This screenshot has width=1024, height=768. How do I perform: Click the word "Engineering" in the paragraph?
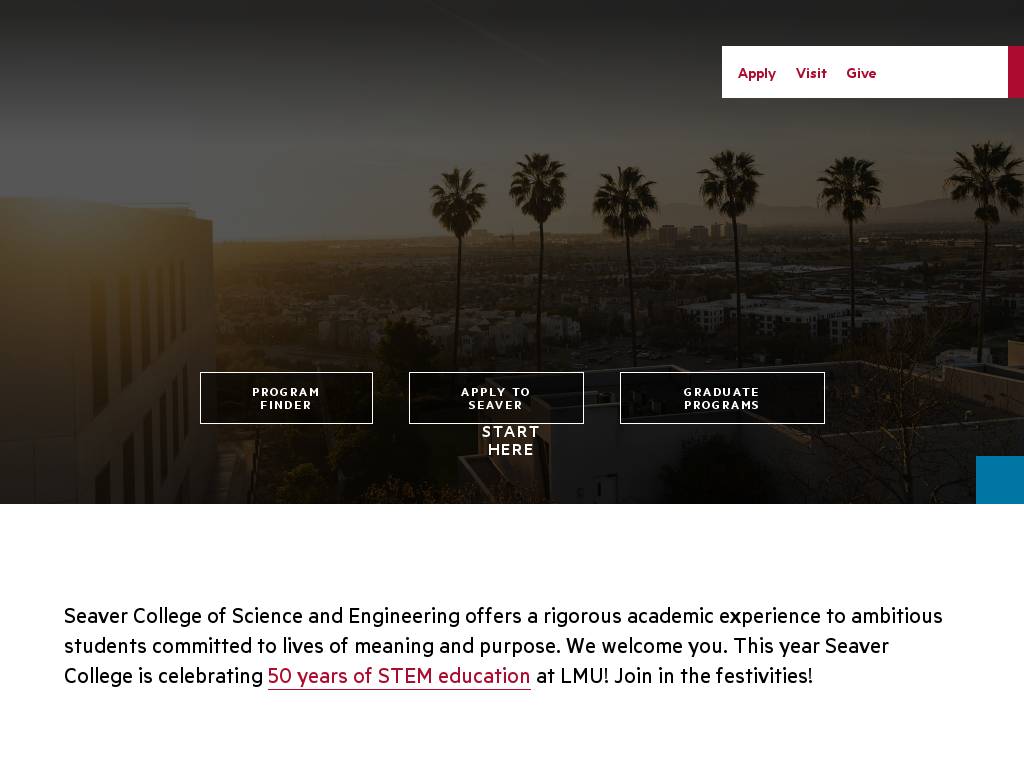(404, 616)
